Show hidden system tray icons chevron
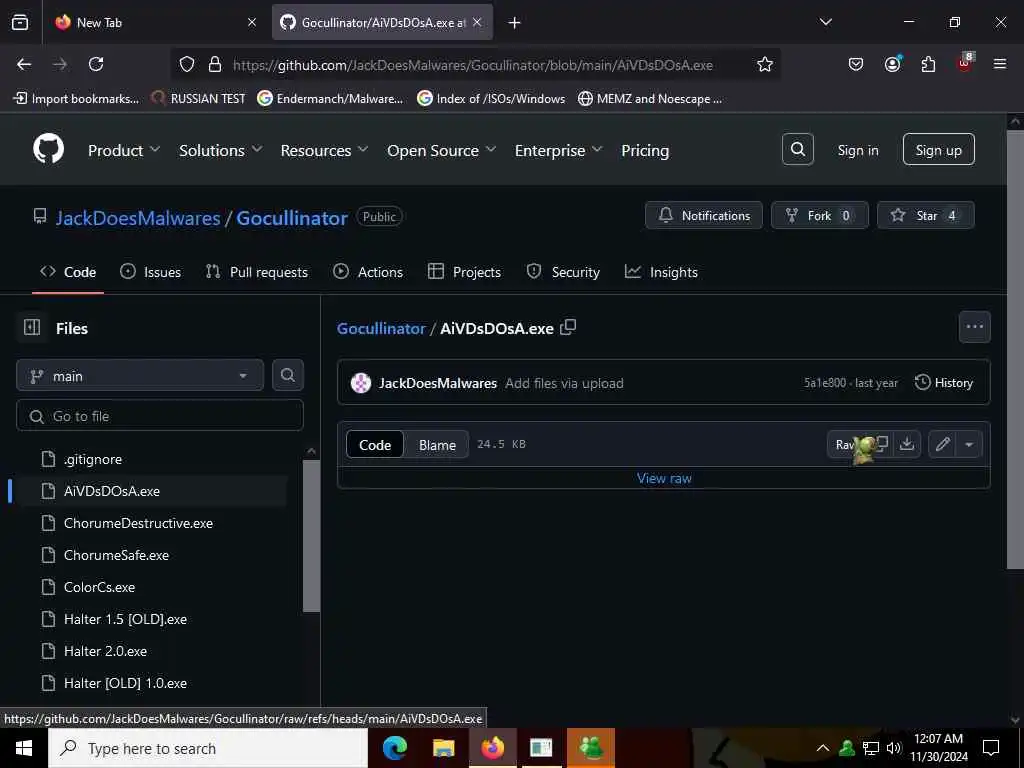This screenshot has width=1024, height=768. pyautogui.click(x=823, y=748)
